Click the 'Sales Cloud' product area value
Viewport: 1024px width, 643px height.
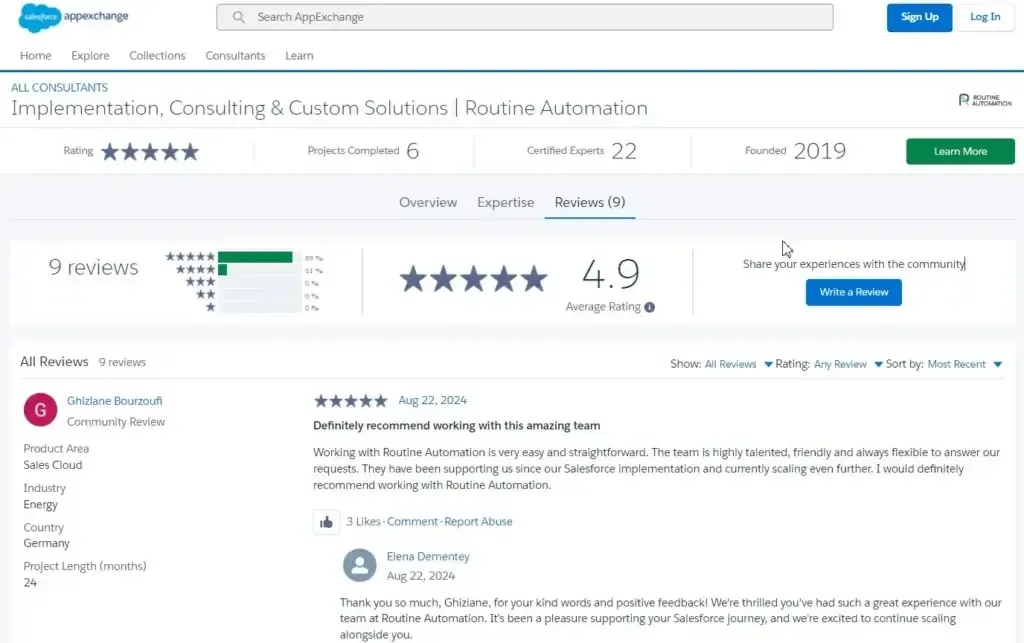point(53,465)
